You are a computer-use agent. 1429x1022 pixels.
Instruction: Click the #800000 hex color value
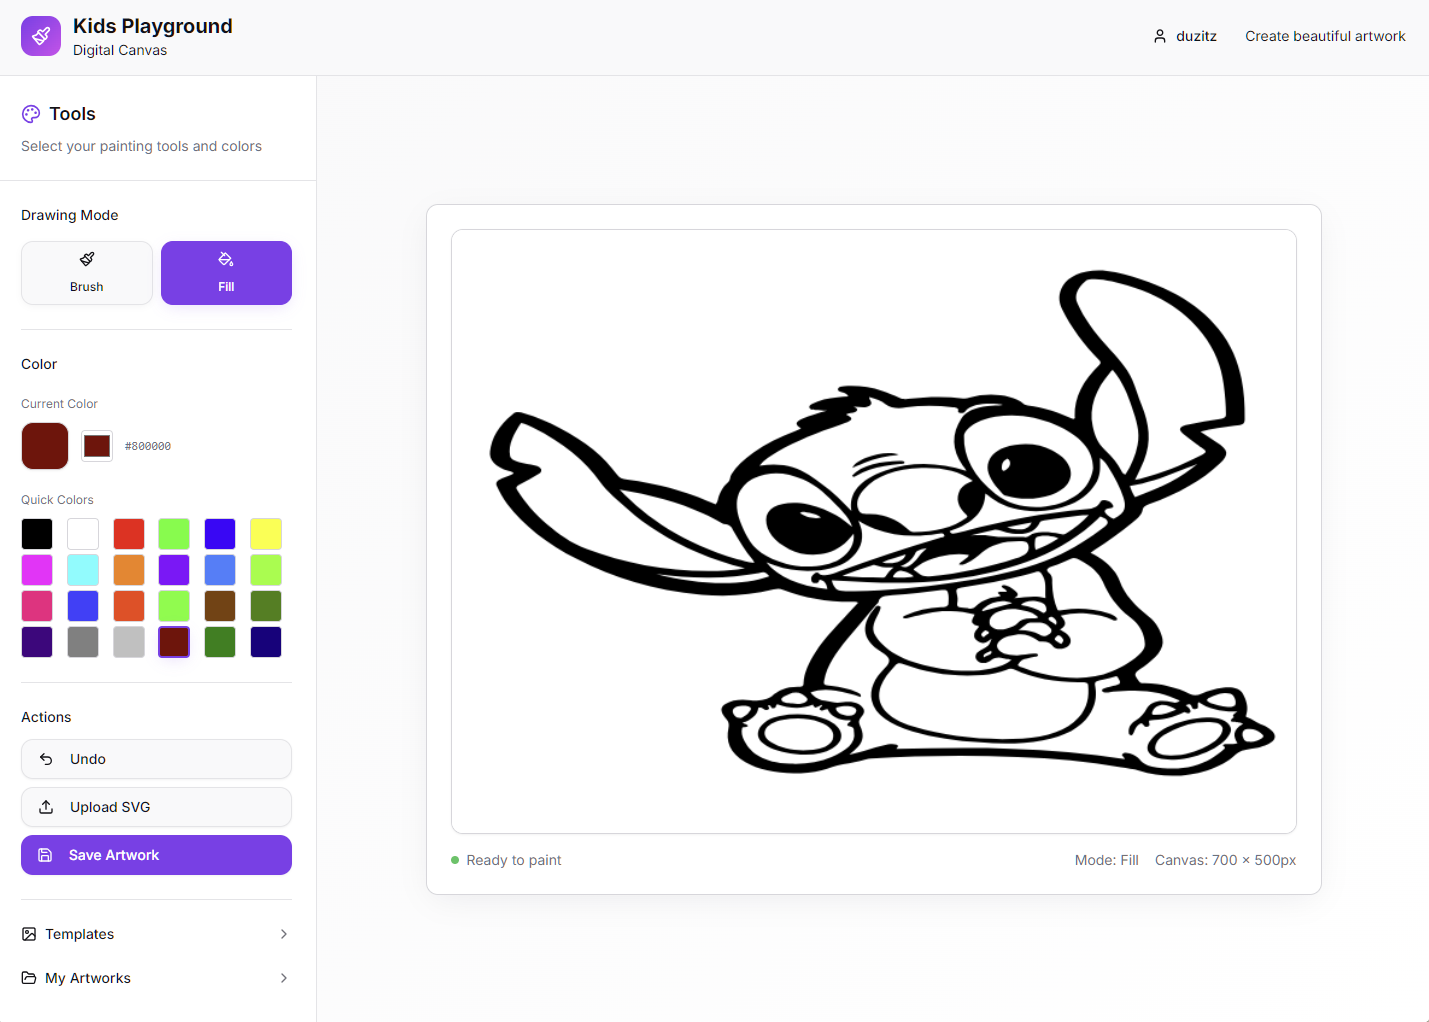[148, 446]
